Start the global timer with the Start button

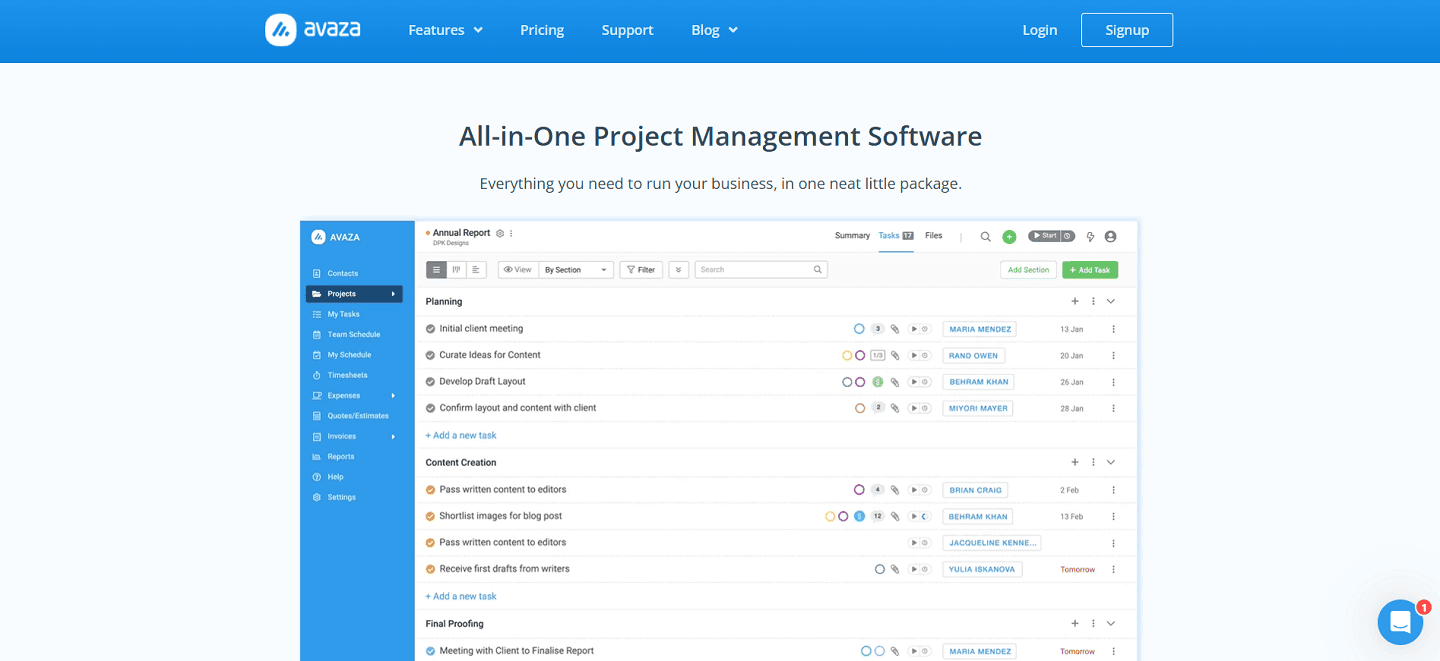pos(1047,235)
